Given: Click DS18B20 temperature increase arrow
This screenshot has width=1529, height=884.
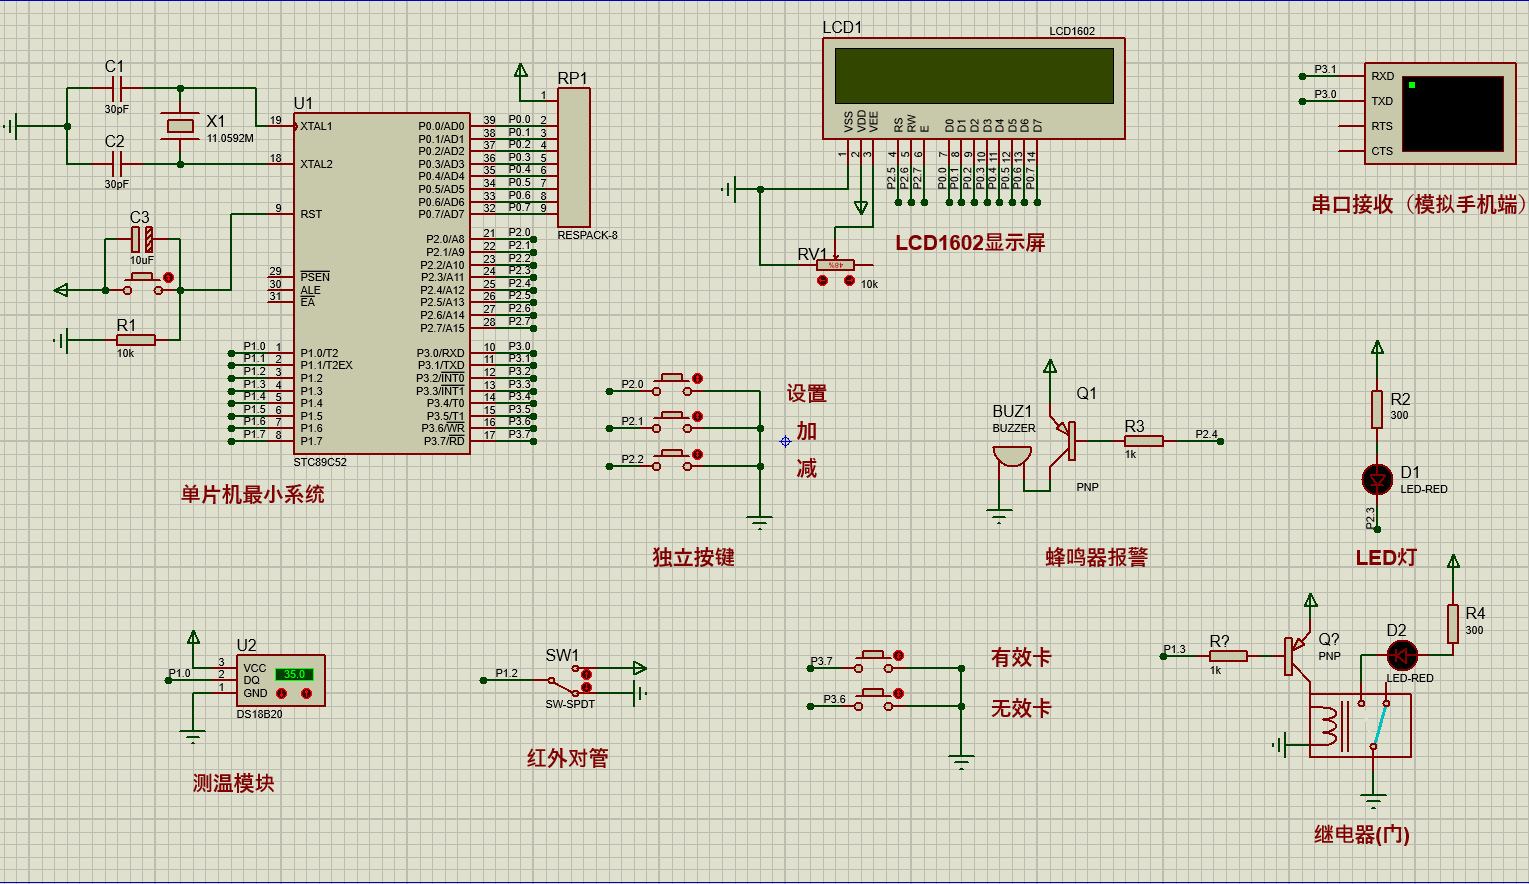Looking at the screenshot, I should [x=306, y=693].
